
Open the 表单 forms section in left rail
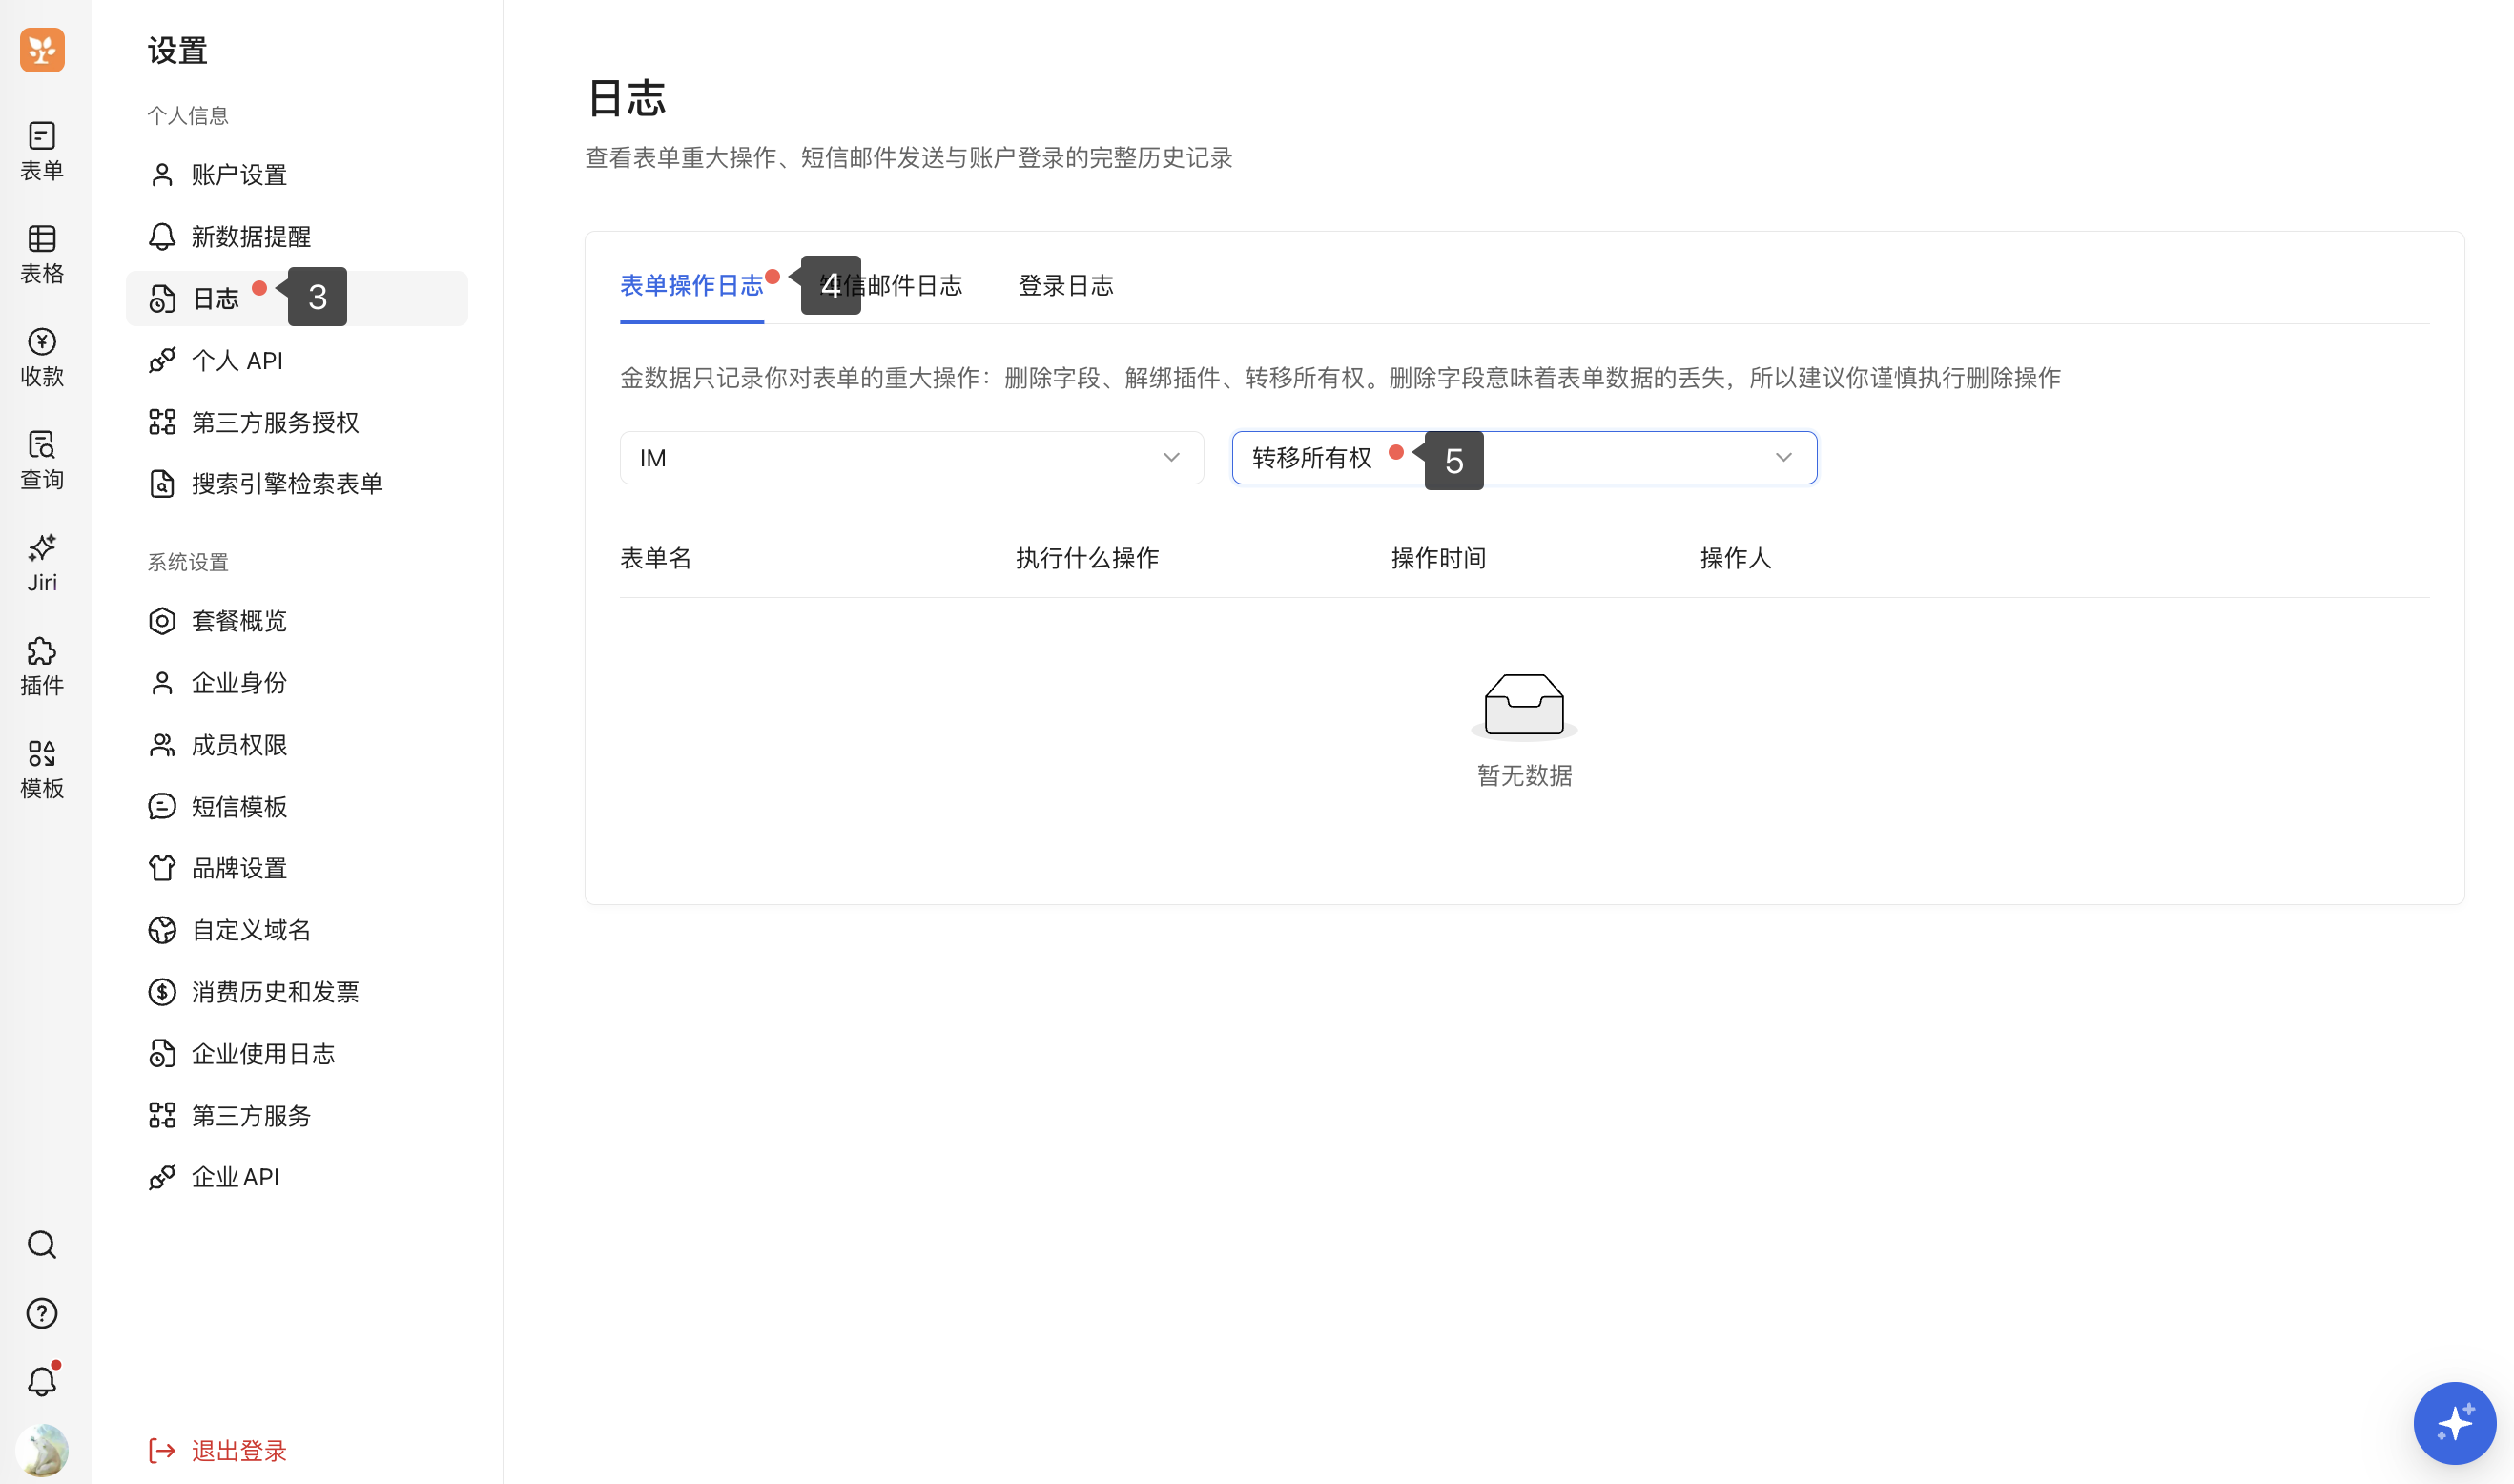[42, 151]
